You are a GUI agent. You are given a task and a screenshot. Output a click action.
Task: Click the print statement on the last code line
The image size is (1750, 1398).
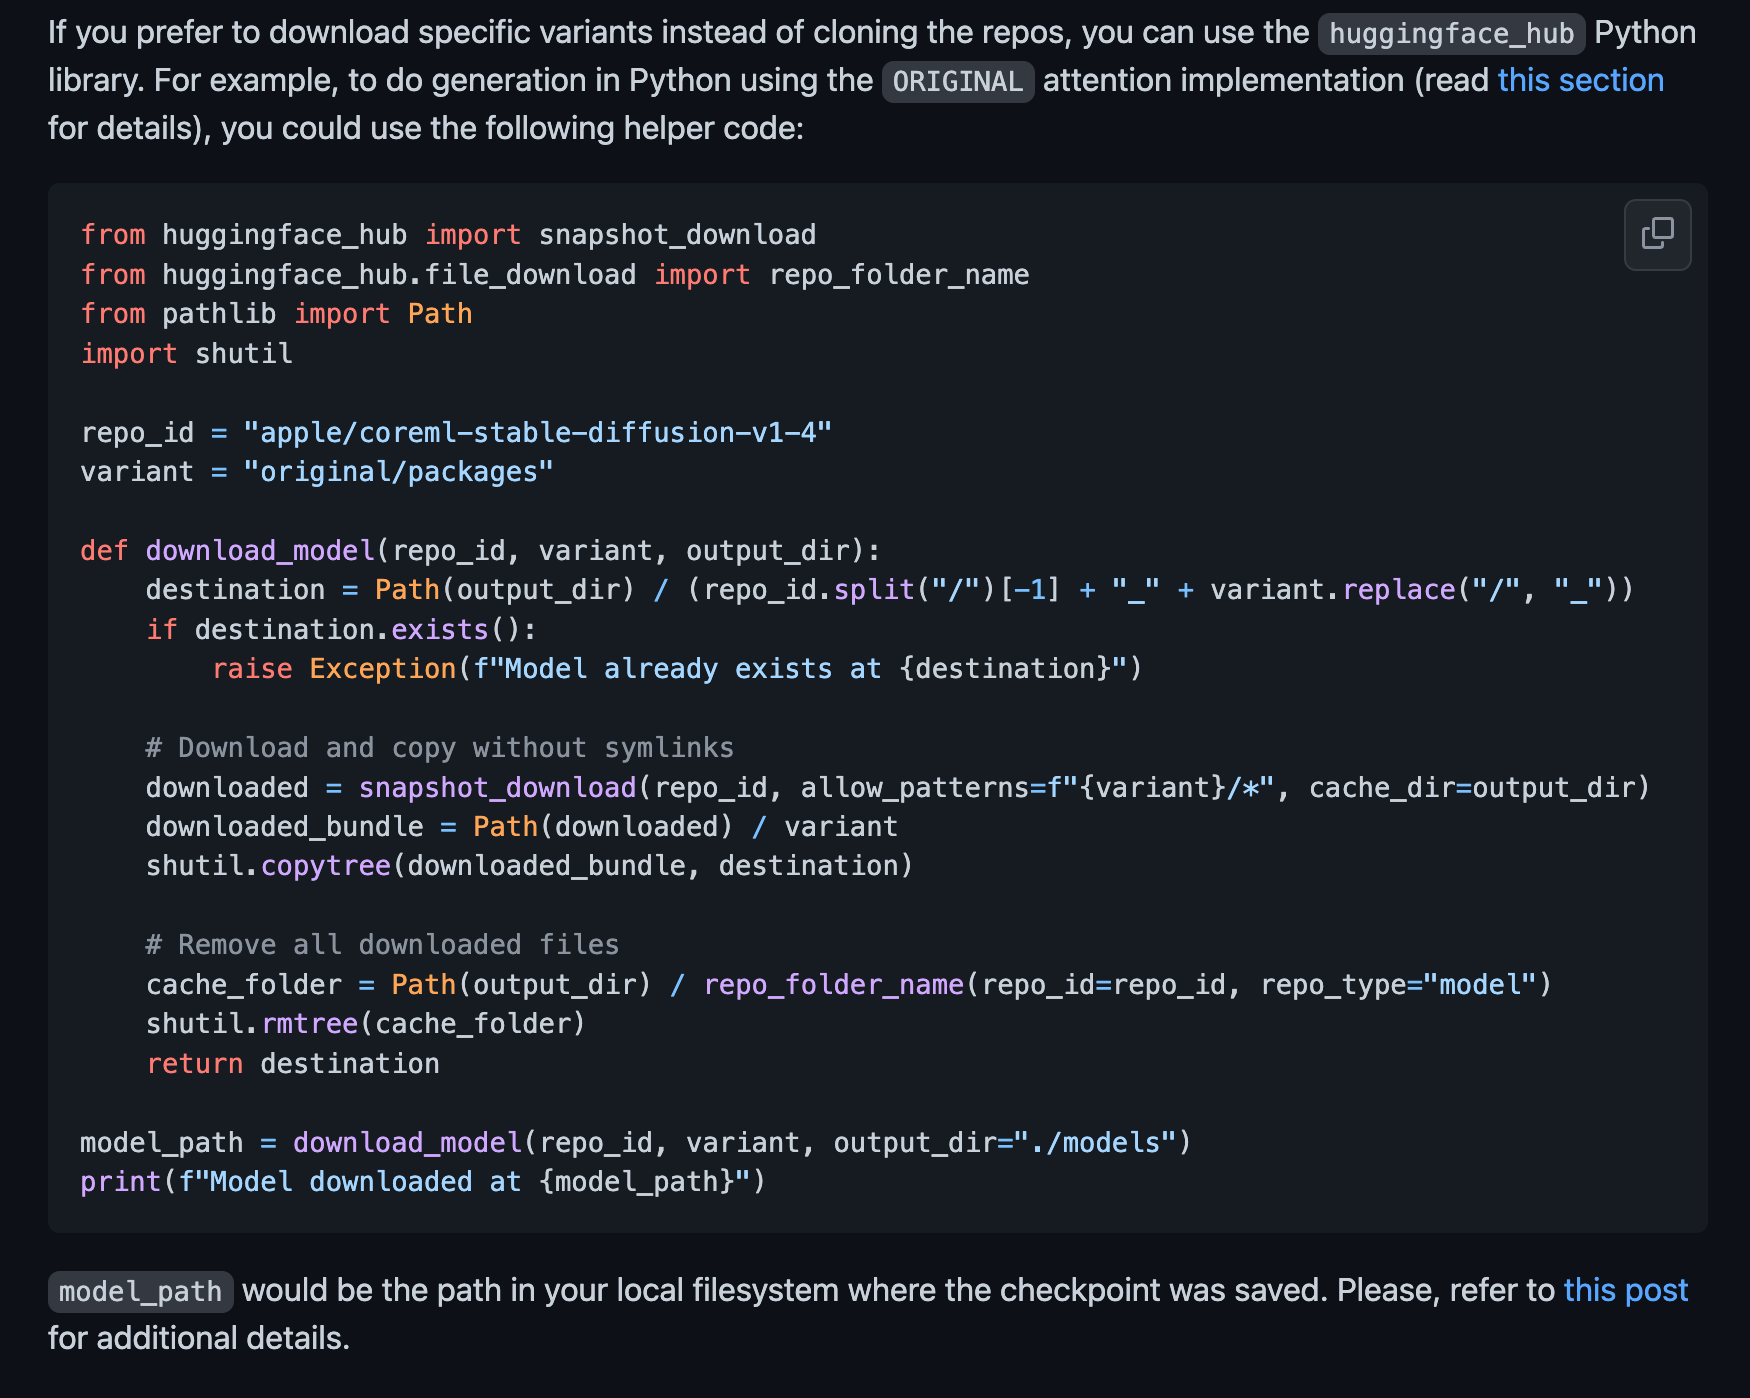pyautogui.click(x=423, y=1181)
